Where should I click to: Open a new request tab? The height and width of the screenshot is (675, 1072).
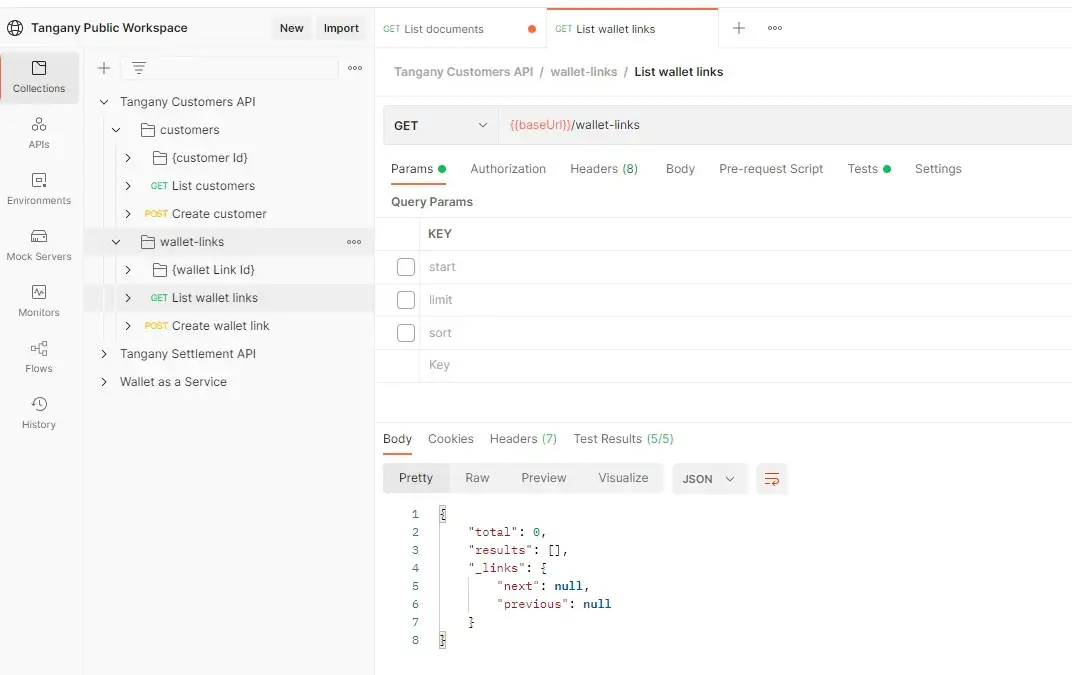tap(739, 28)
